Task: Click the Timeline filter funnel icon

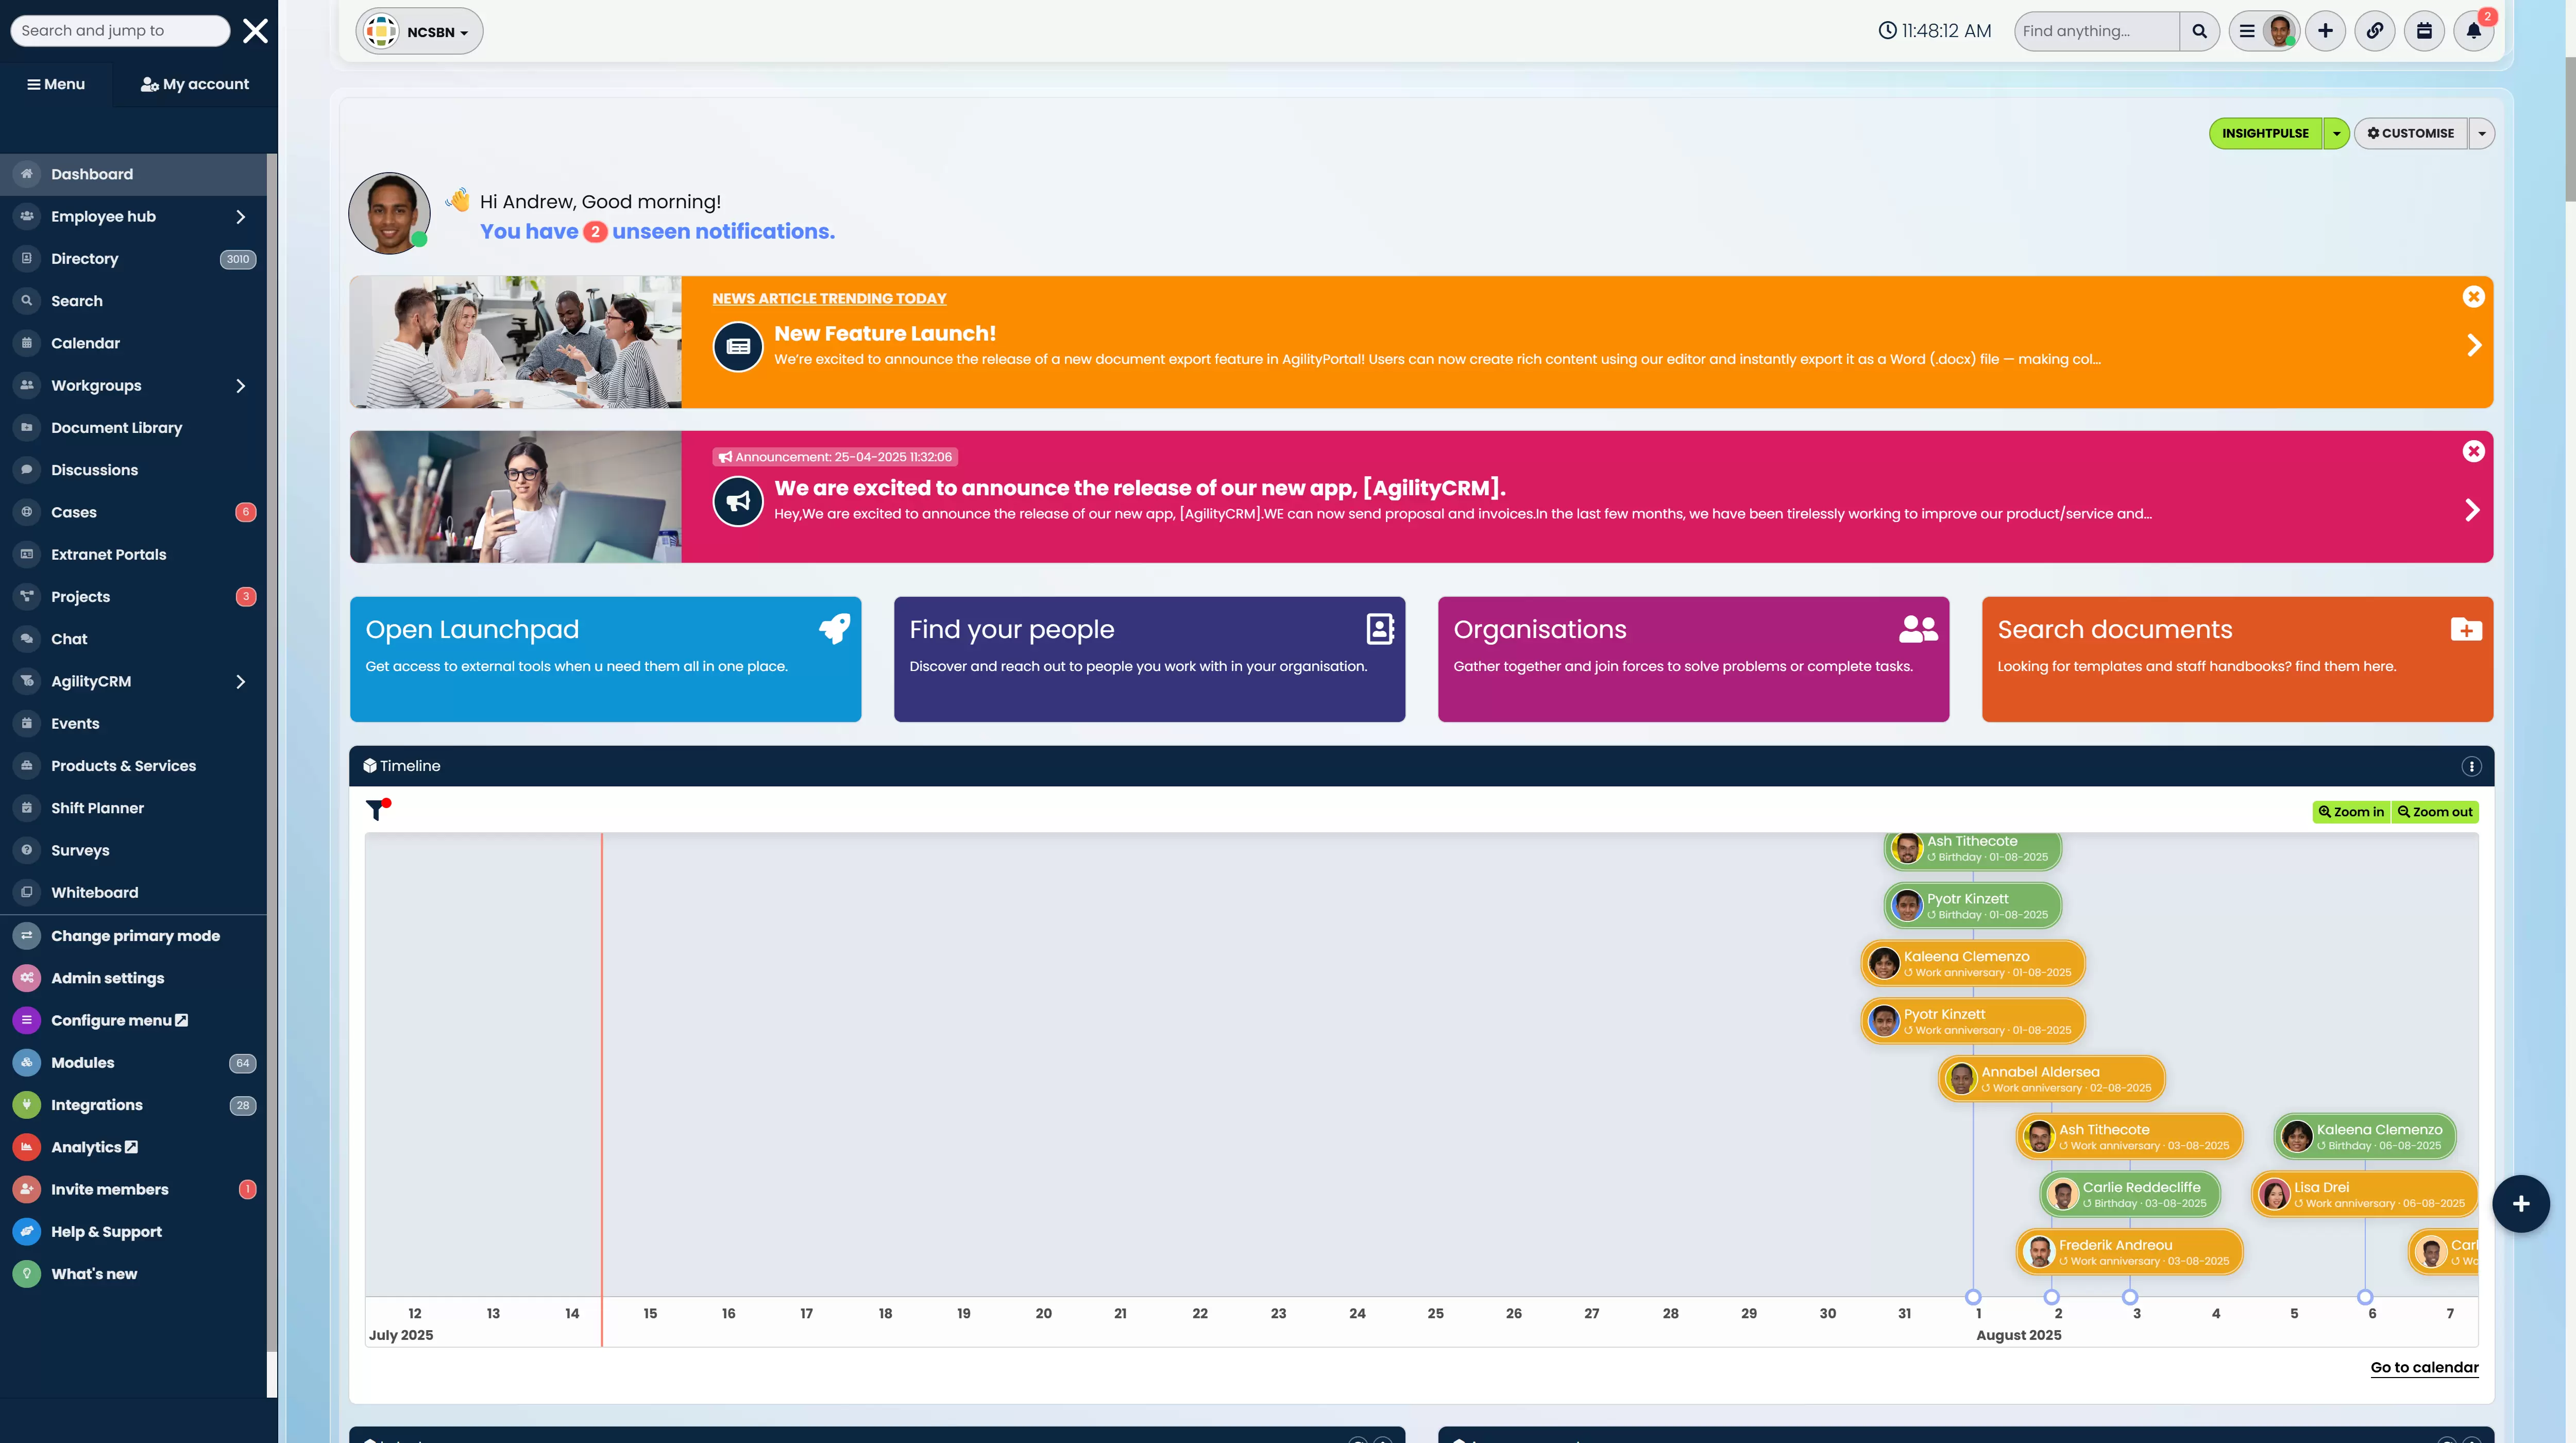Action: 376,809
